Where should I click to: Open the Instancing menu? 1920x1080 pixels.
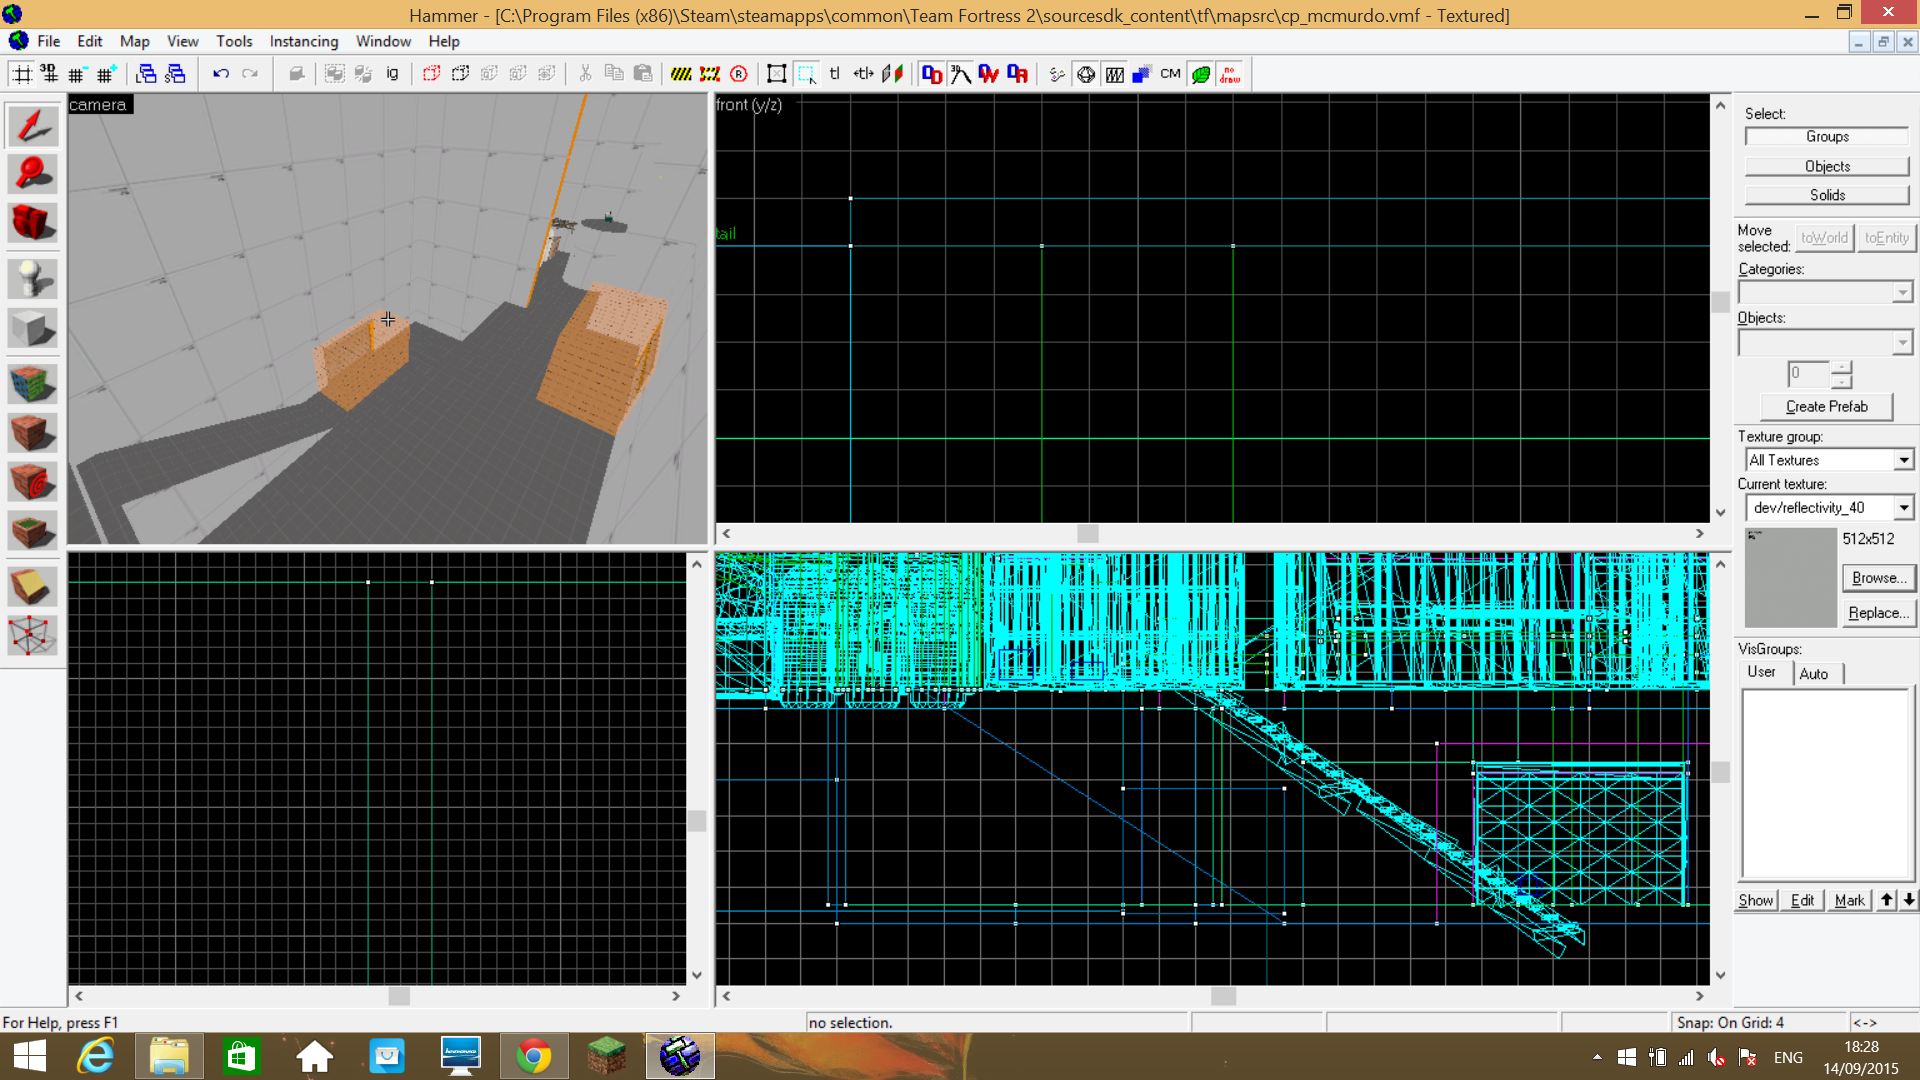[304, 41]
